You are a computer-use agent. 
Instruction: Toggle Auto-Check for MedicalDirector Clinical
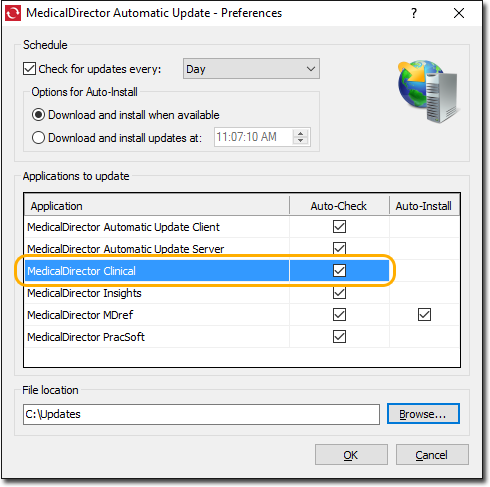(339, 270)
